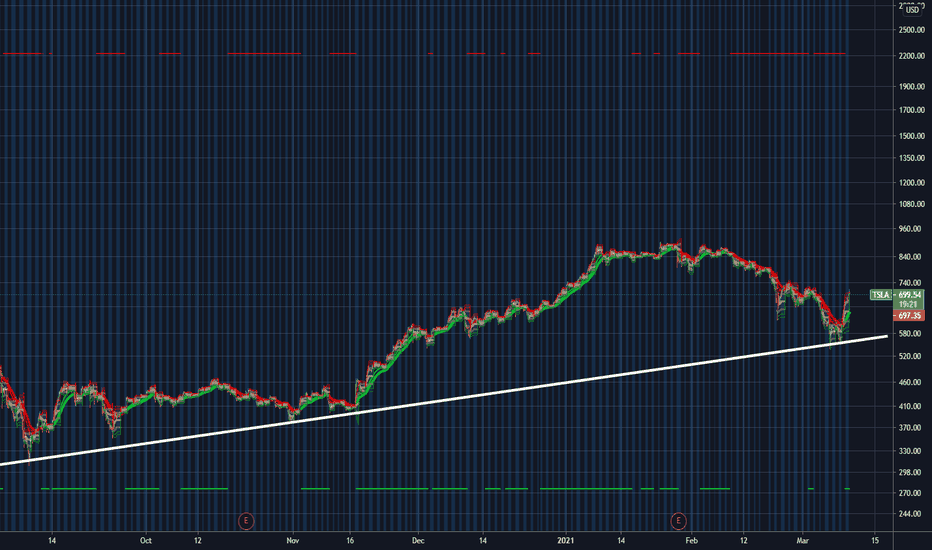Click the 1700.00 price axis label
The height and width of the screenshot is (550, 932).
(x=912, y=110)
